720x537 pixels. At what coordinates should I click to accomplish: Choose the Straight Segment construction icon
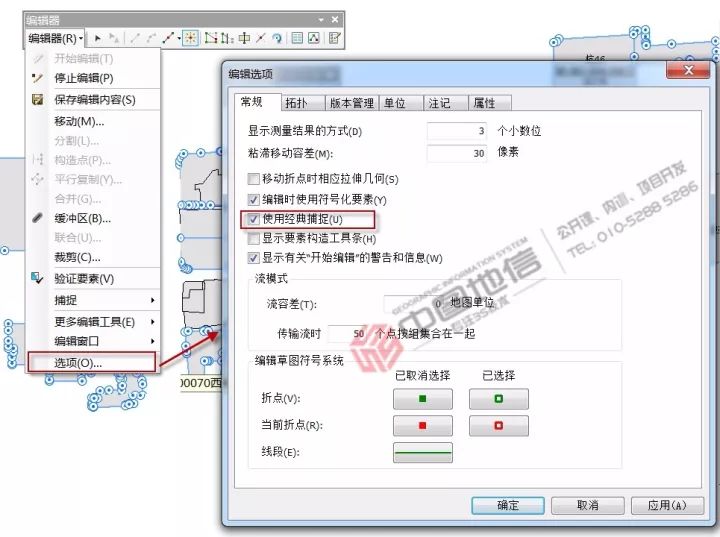pos(135,38)
